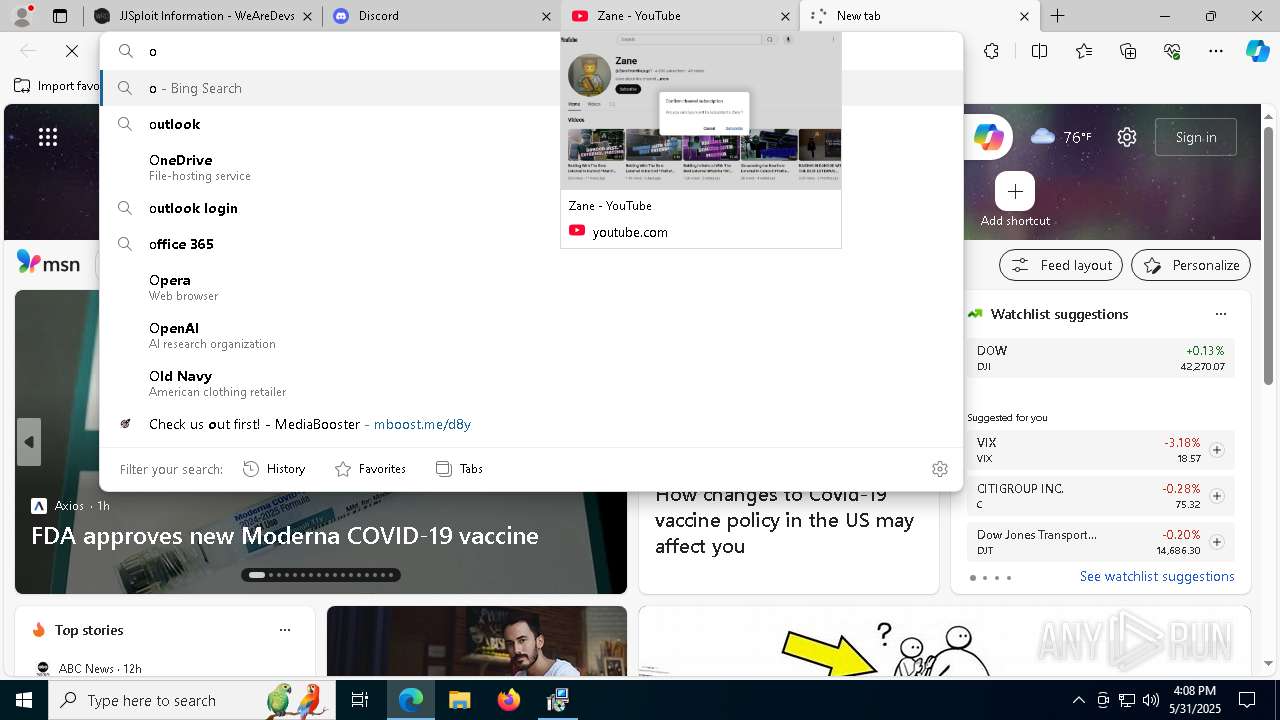
Task: Open address bar search settings gear
Action: 940,469
